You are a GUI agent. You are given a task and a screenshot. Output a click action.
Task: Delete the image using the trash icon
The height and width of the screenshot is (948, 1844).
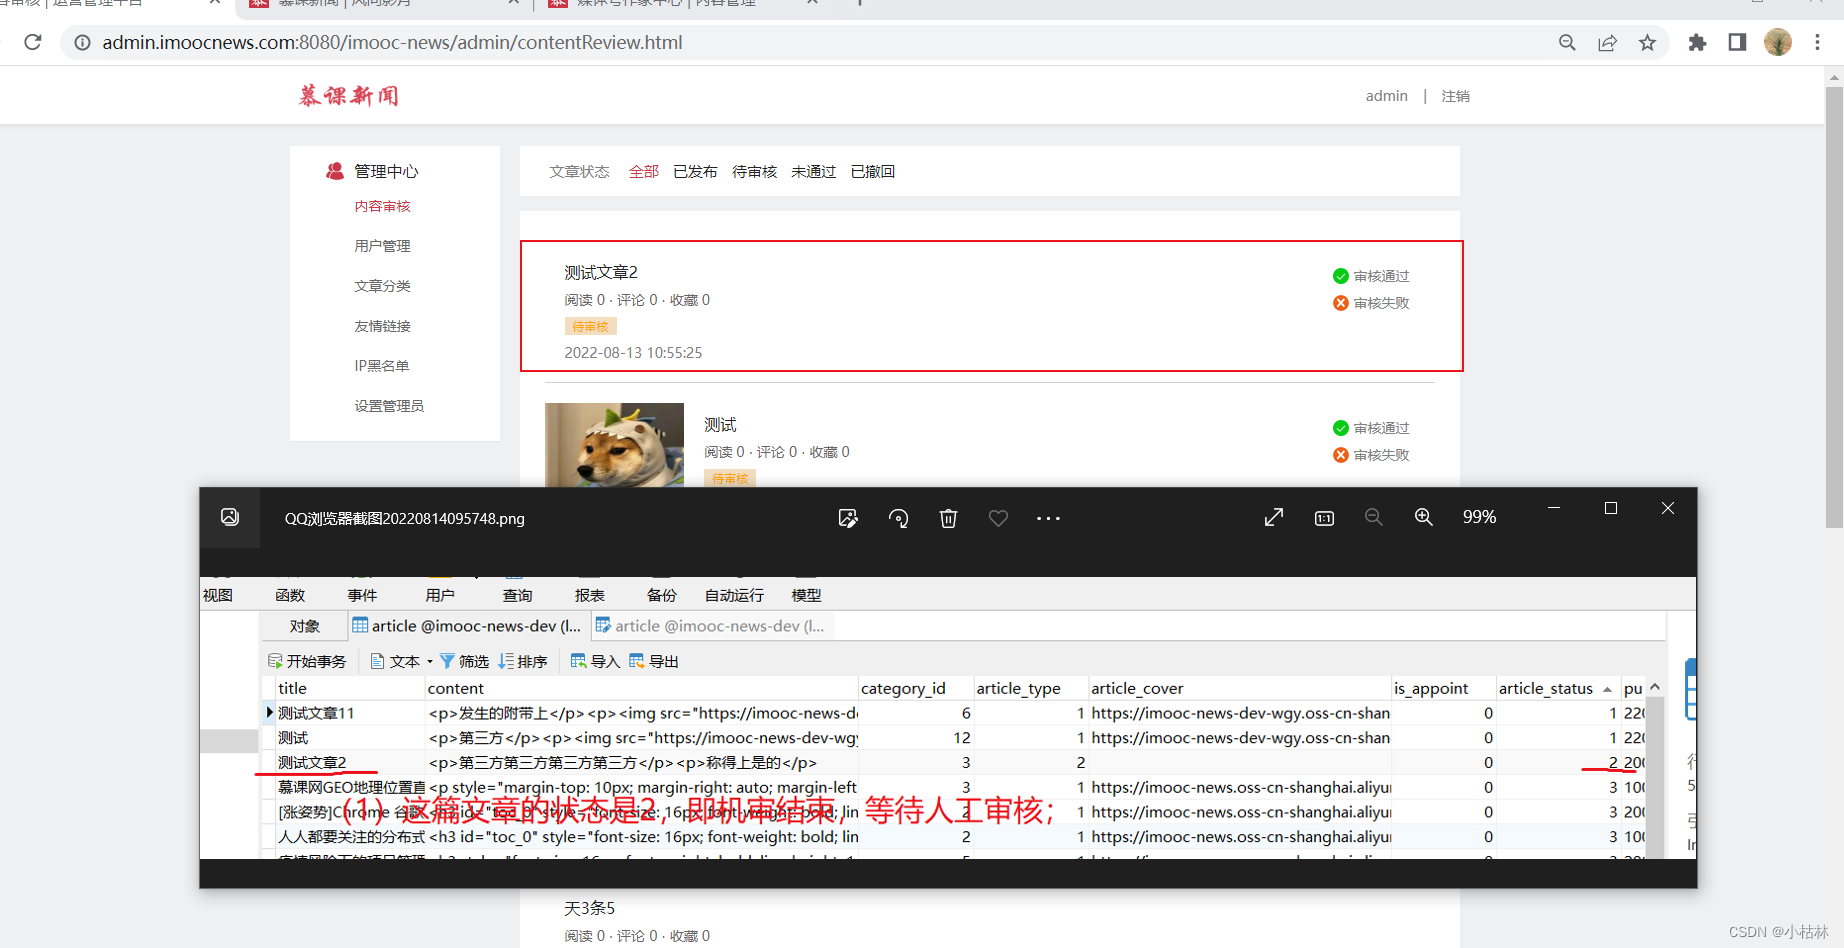click(x=948, y=518)
